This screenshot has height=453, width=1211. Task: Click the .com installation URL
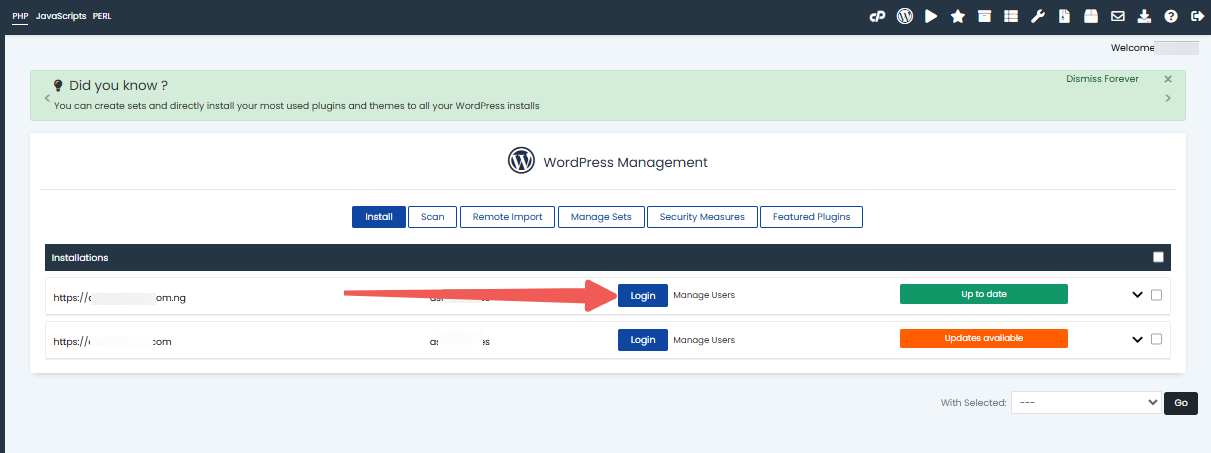click(112, 341)
